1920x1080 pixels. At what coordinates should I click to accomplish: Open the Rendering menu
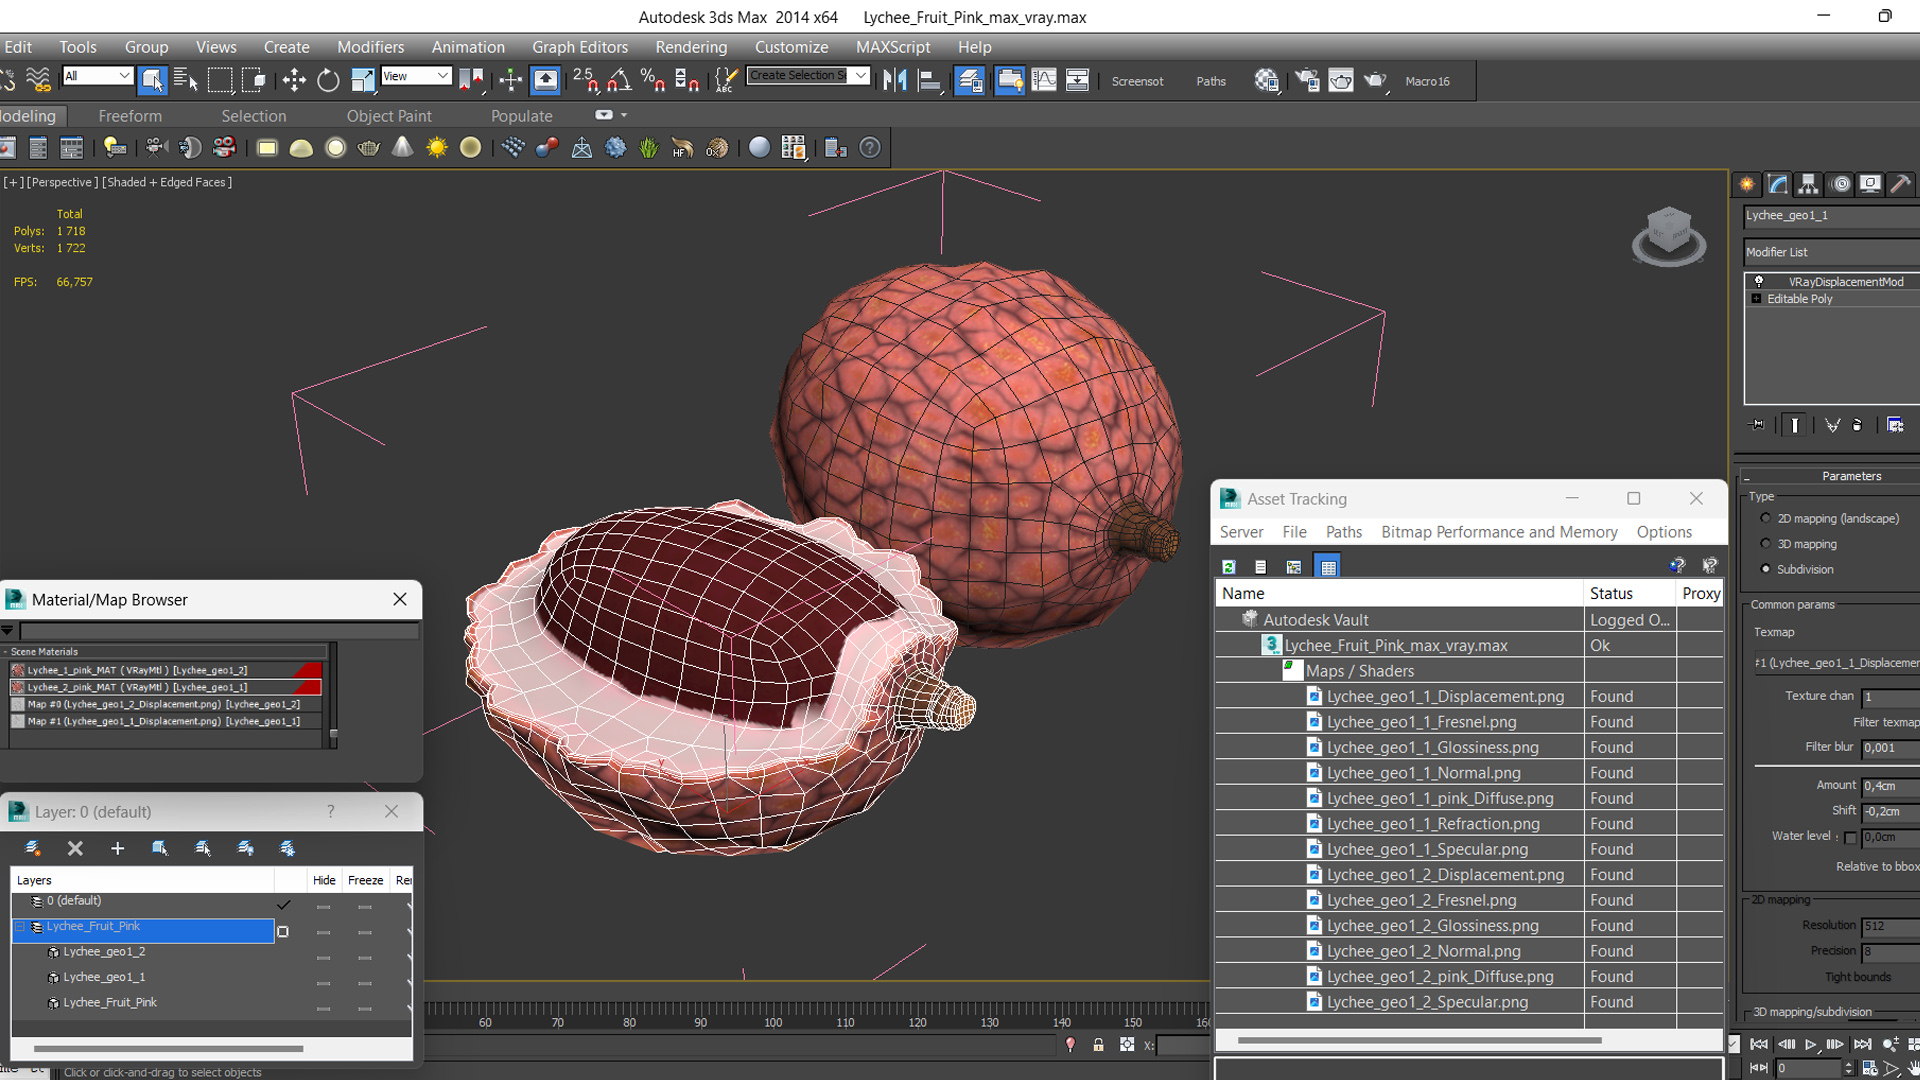tap(691, 47)
